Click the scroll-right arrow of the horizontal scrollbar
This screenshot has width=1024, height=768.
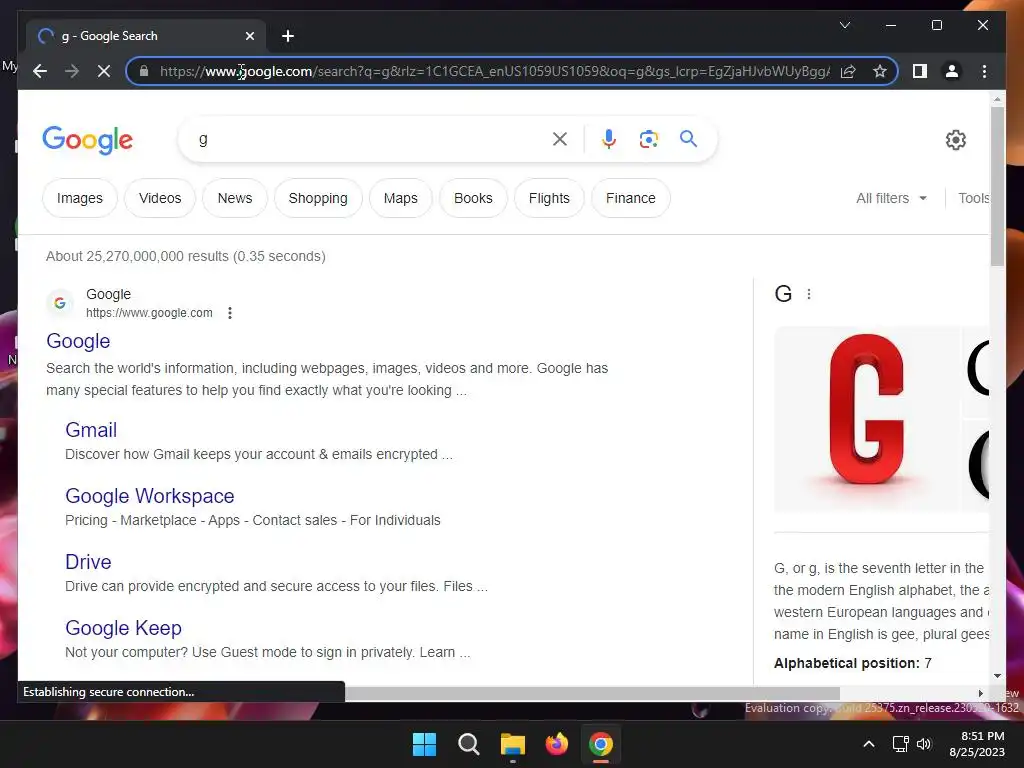[x=980, y=693]
